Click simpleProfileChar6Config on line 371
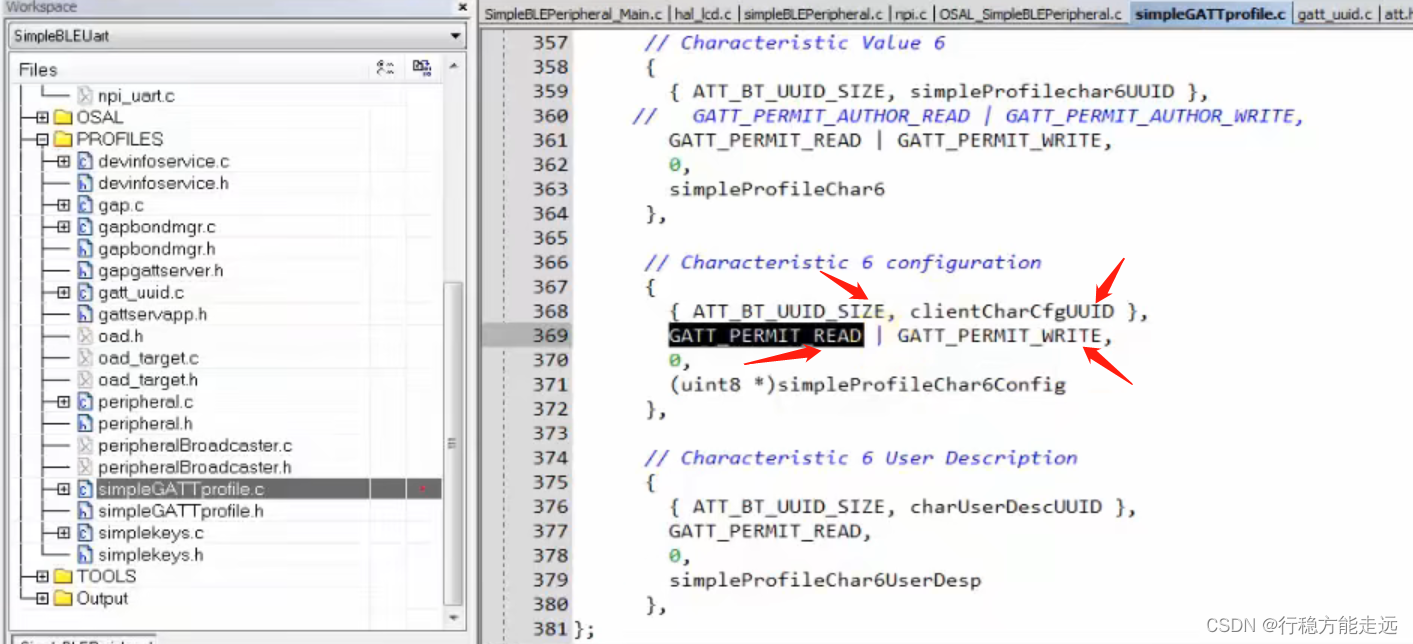 click(922, 385)
